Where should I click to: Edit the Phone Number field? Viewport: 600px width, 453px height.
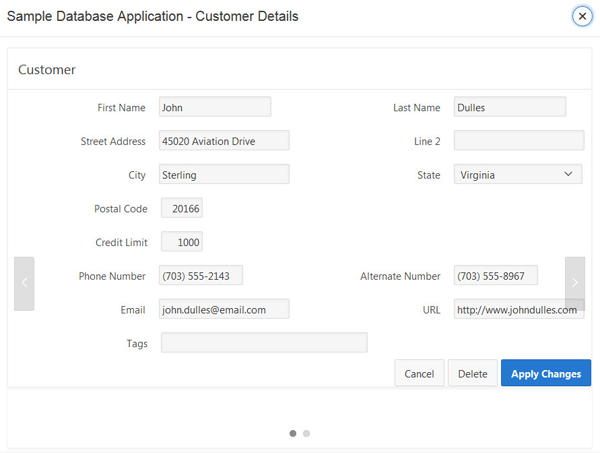point(201,276)
